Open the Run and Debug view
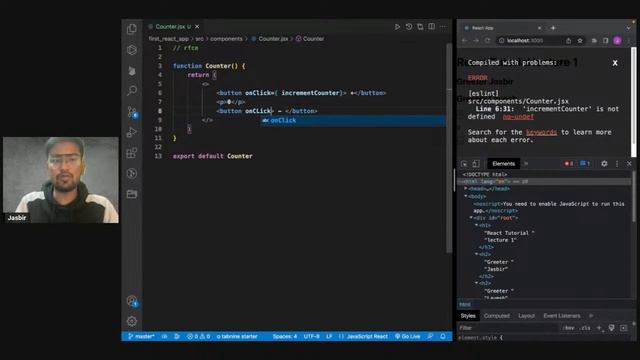The width and height of the screenshot is (640, 360). 131,132
